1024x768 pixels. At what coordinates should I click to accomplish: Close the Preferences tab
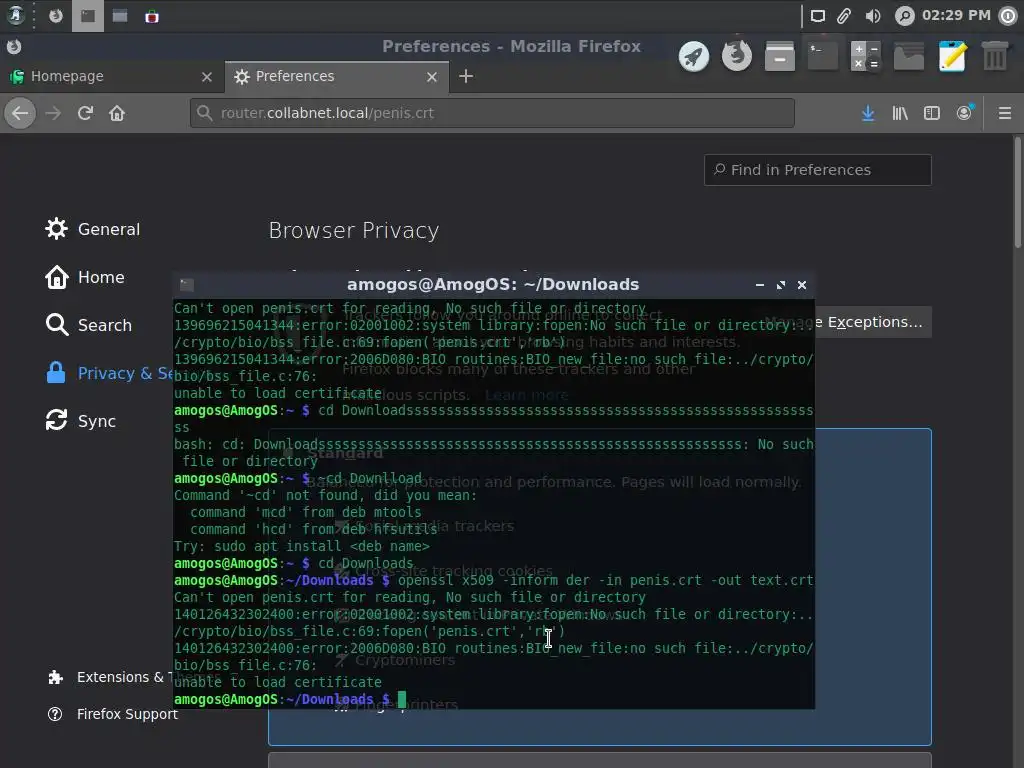(x=432, y=77)
